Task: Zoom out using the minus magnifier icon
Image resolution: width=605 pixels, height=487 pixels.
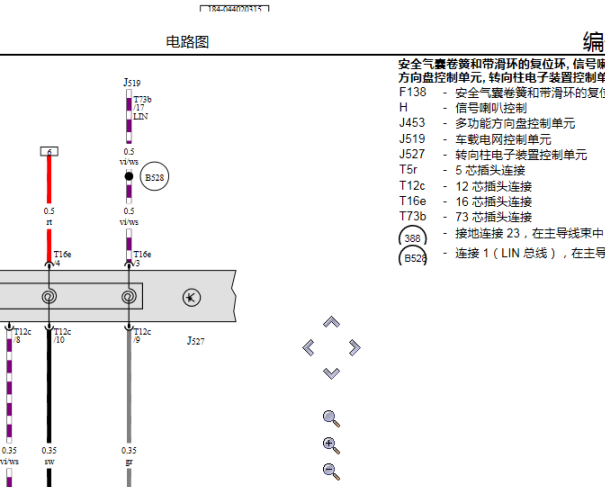Action: 331,472
